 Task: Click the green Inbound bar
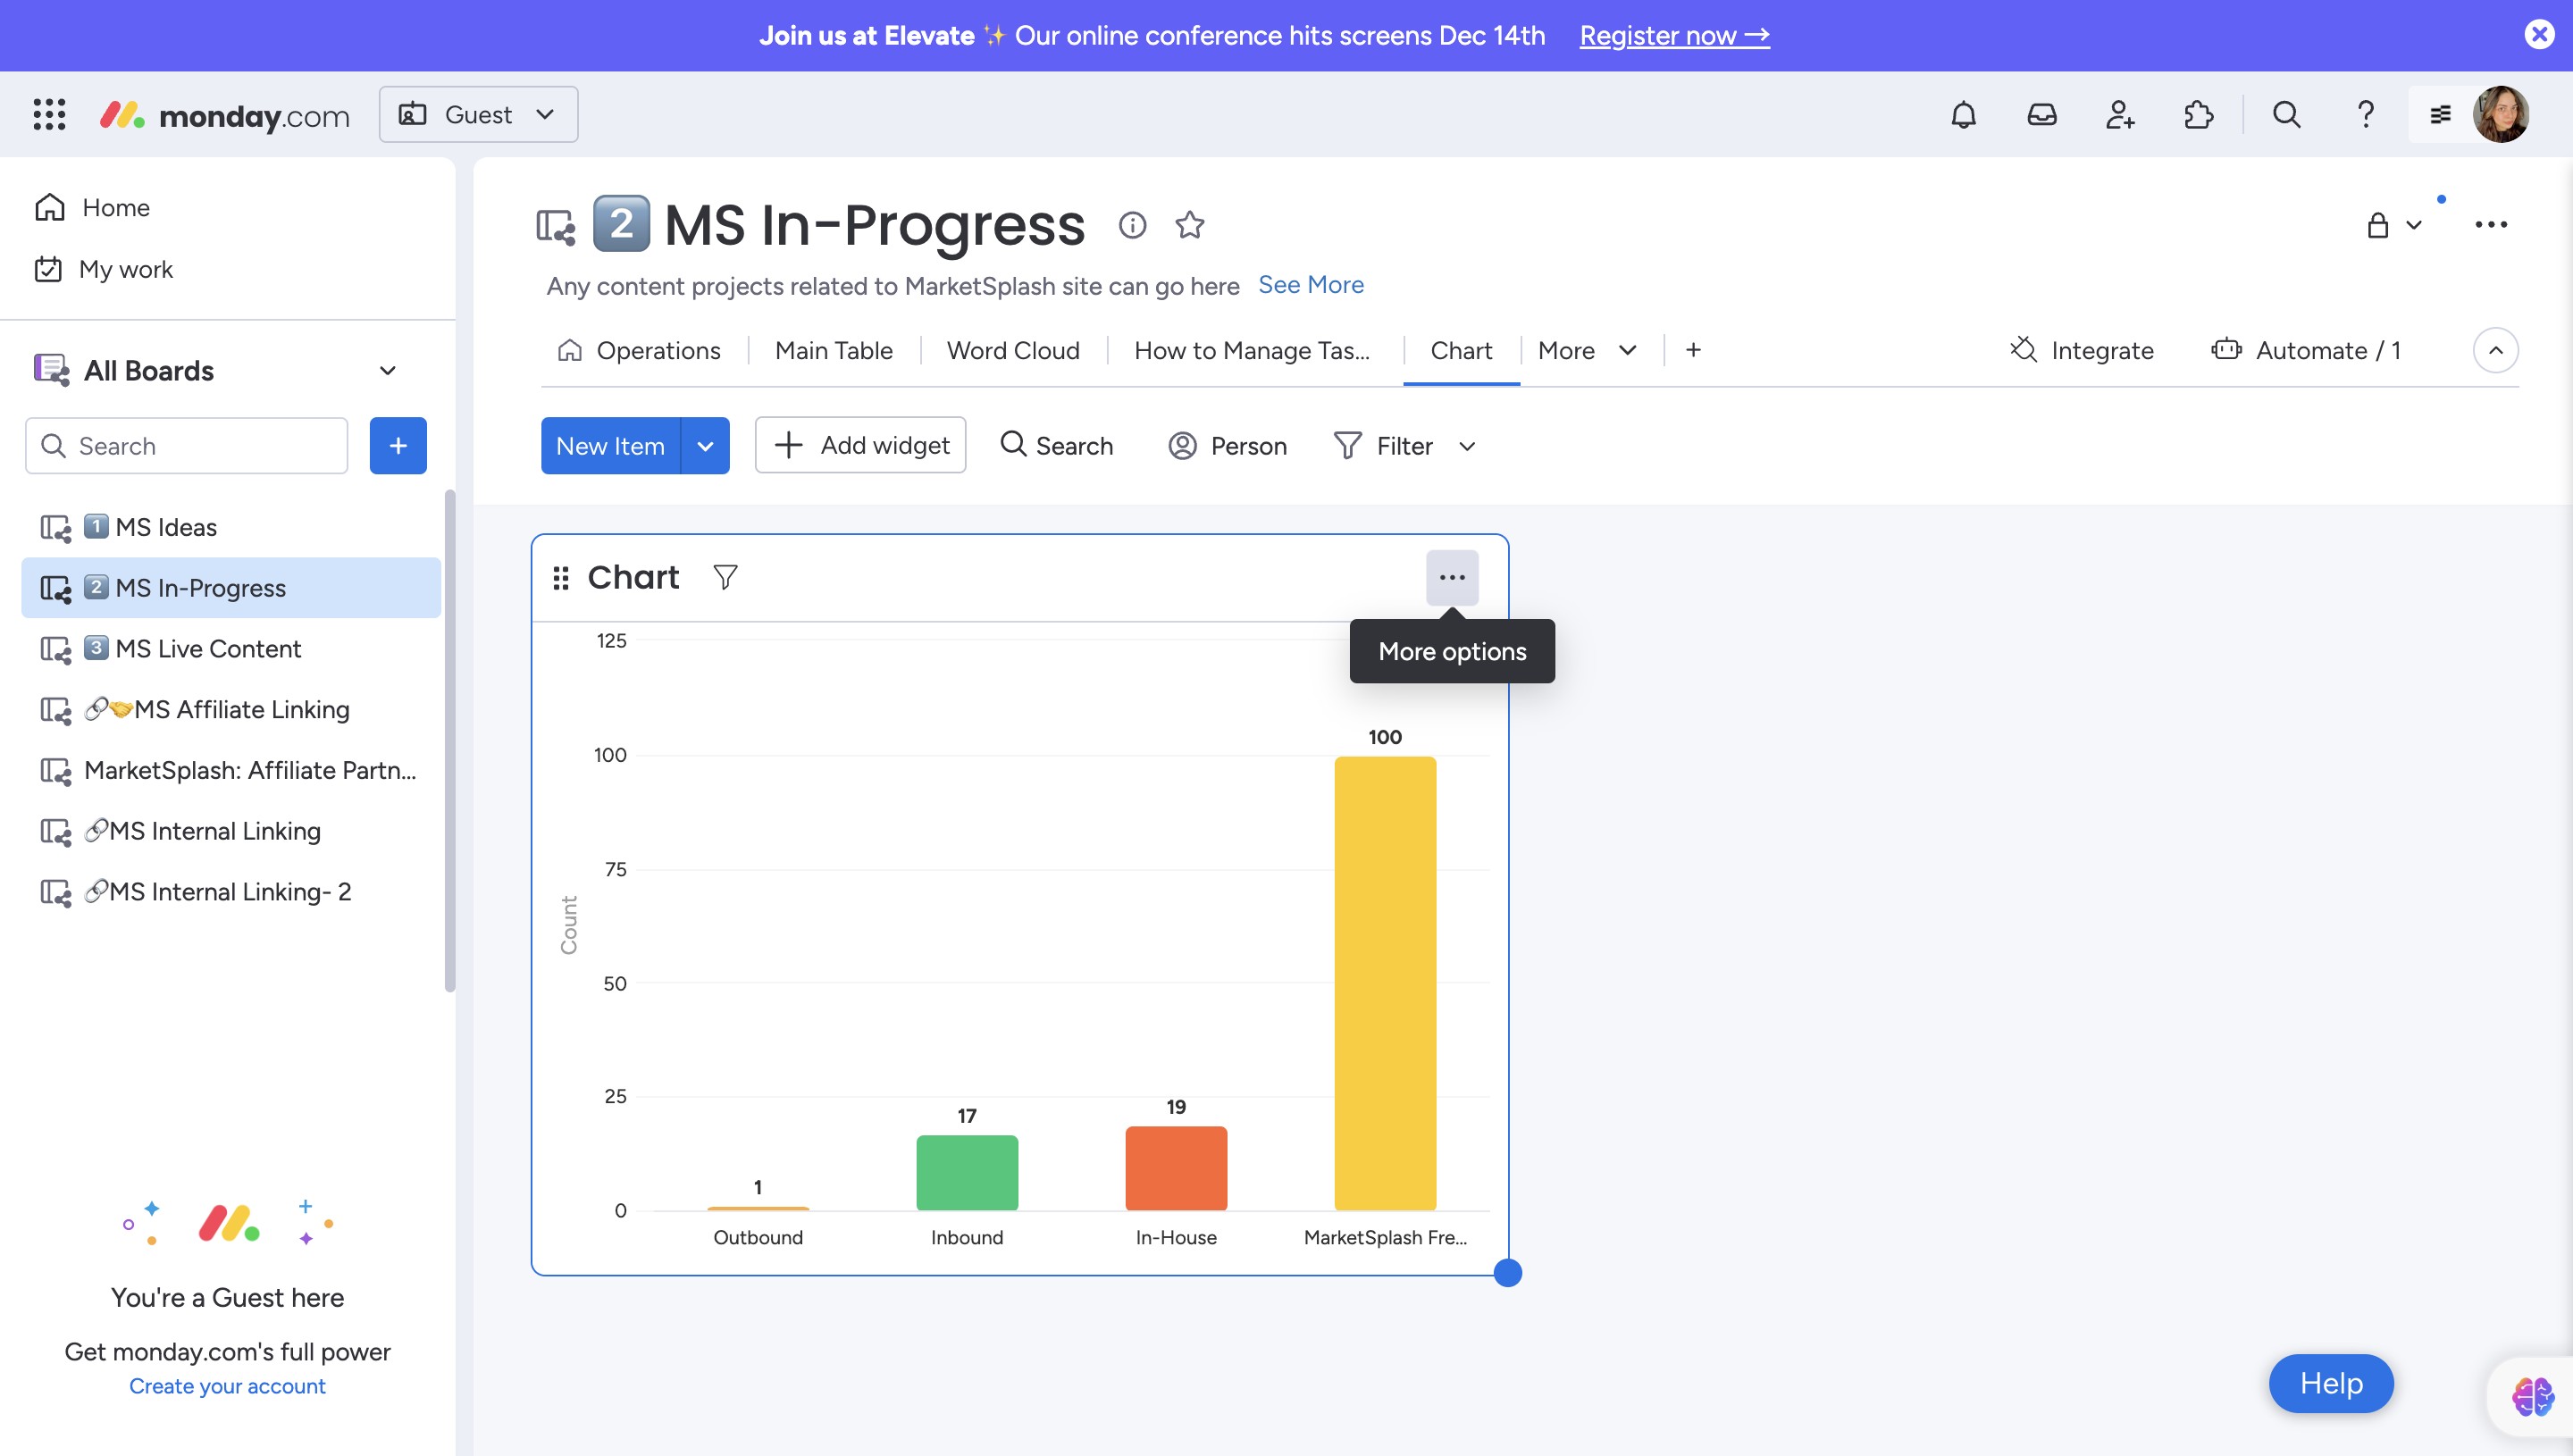(x=967, y=1173)
